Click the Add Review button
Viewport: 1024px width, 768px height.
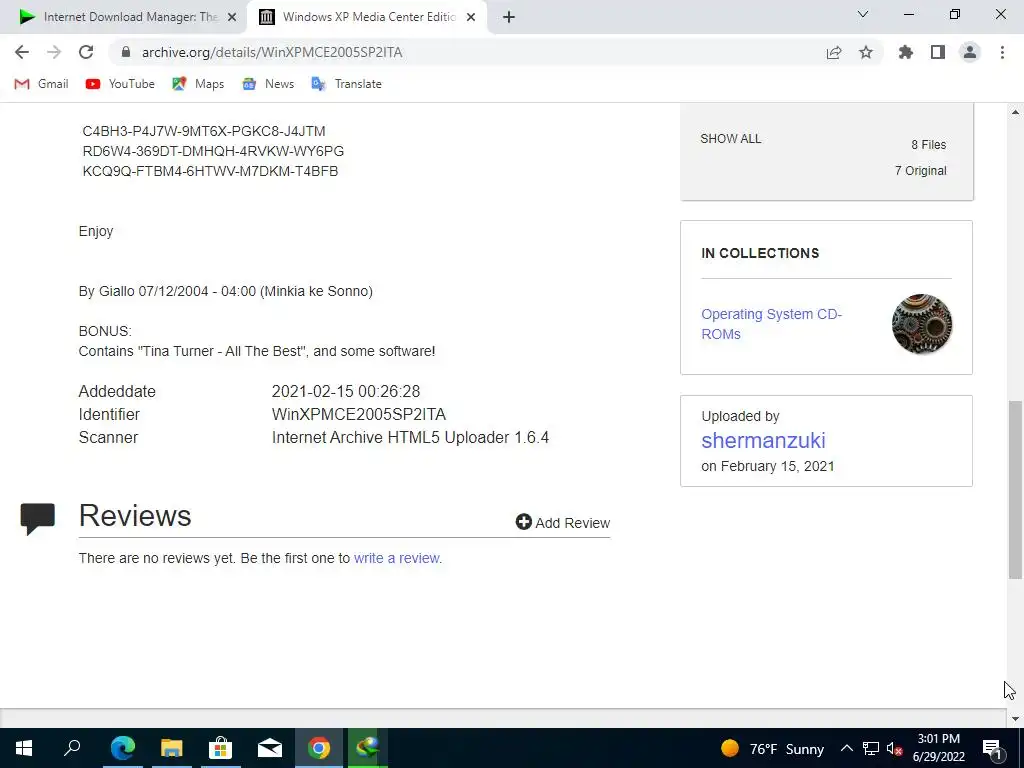(562, 522)
